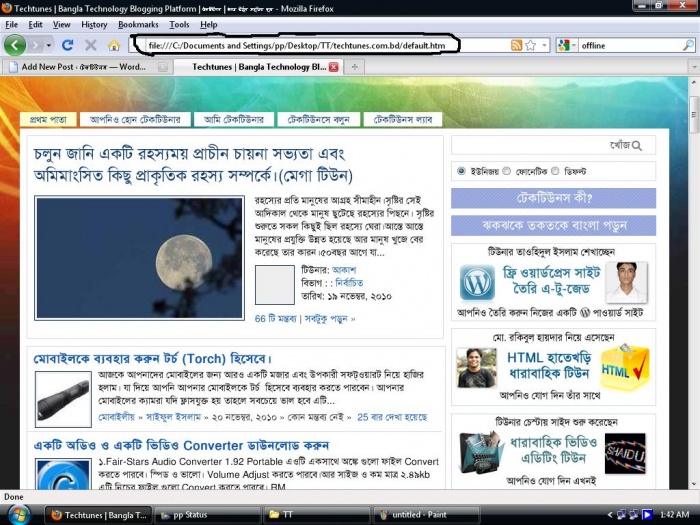Click the 'মোবাইলীয়' category link
Screen dimensions: 700x525
tap(116, 417)
